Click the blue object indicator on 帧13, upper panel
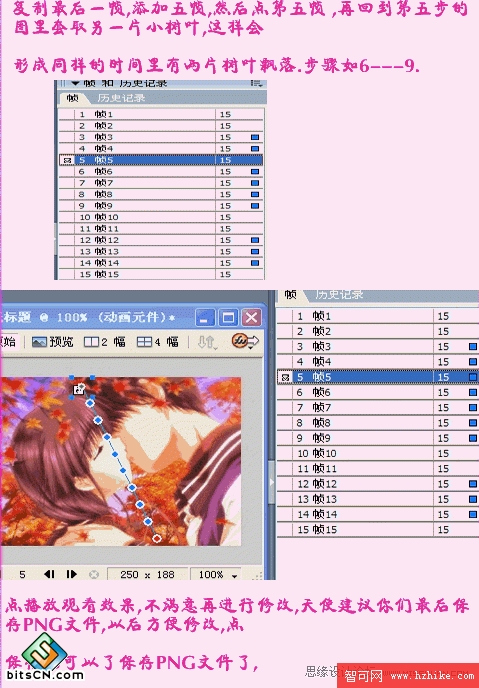479x688 pixels. tap(255, 251)
